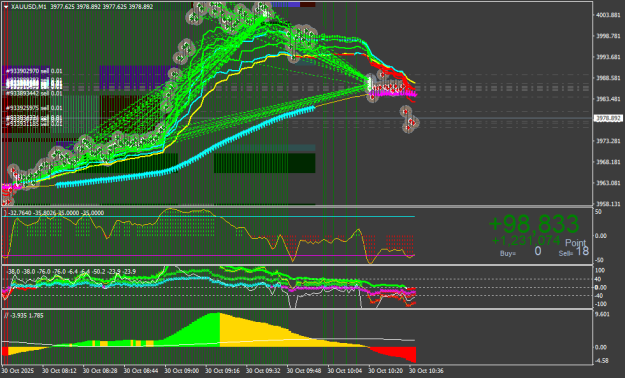Click the +98,833 profit readout
Viewport: 625px width, 378px height.
click(533, 224)
